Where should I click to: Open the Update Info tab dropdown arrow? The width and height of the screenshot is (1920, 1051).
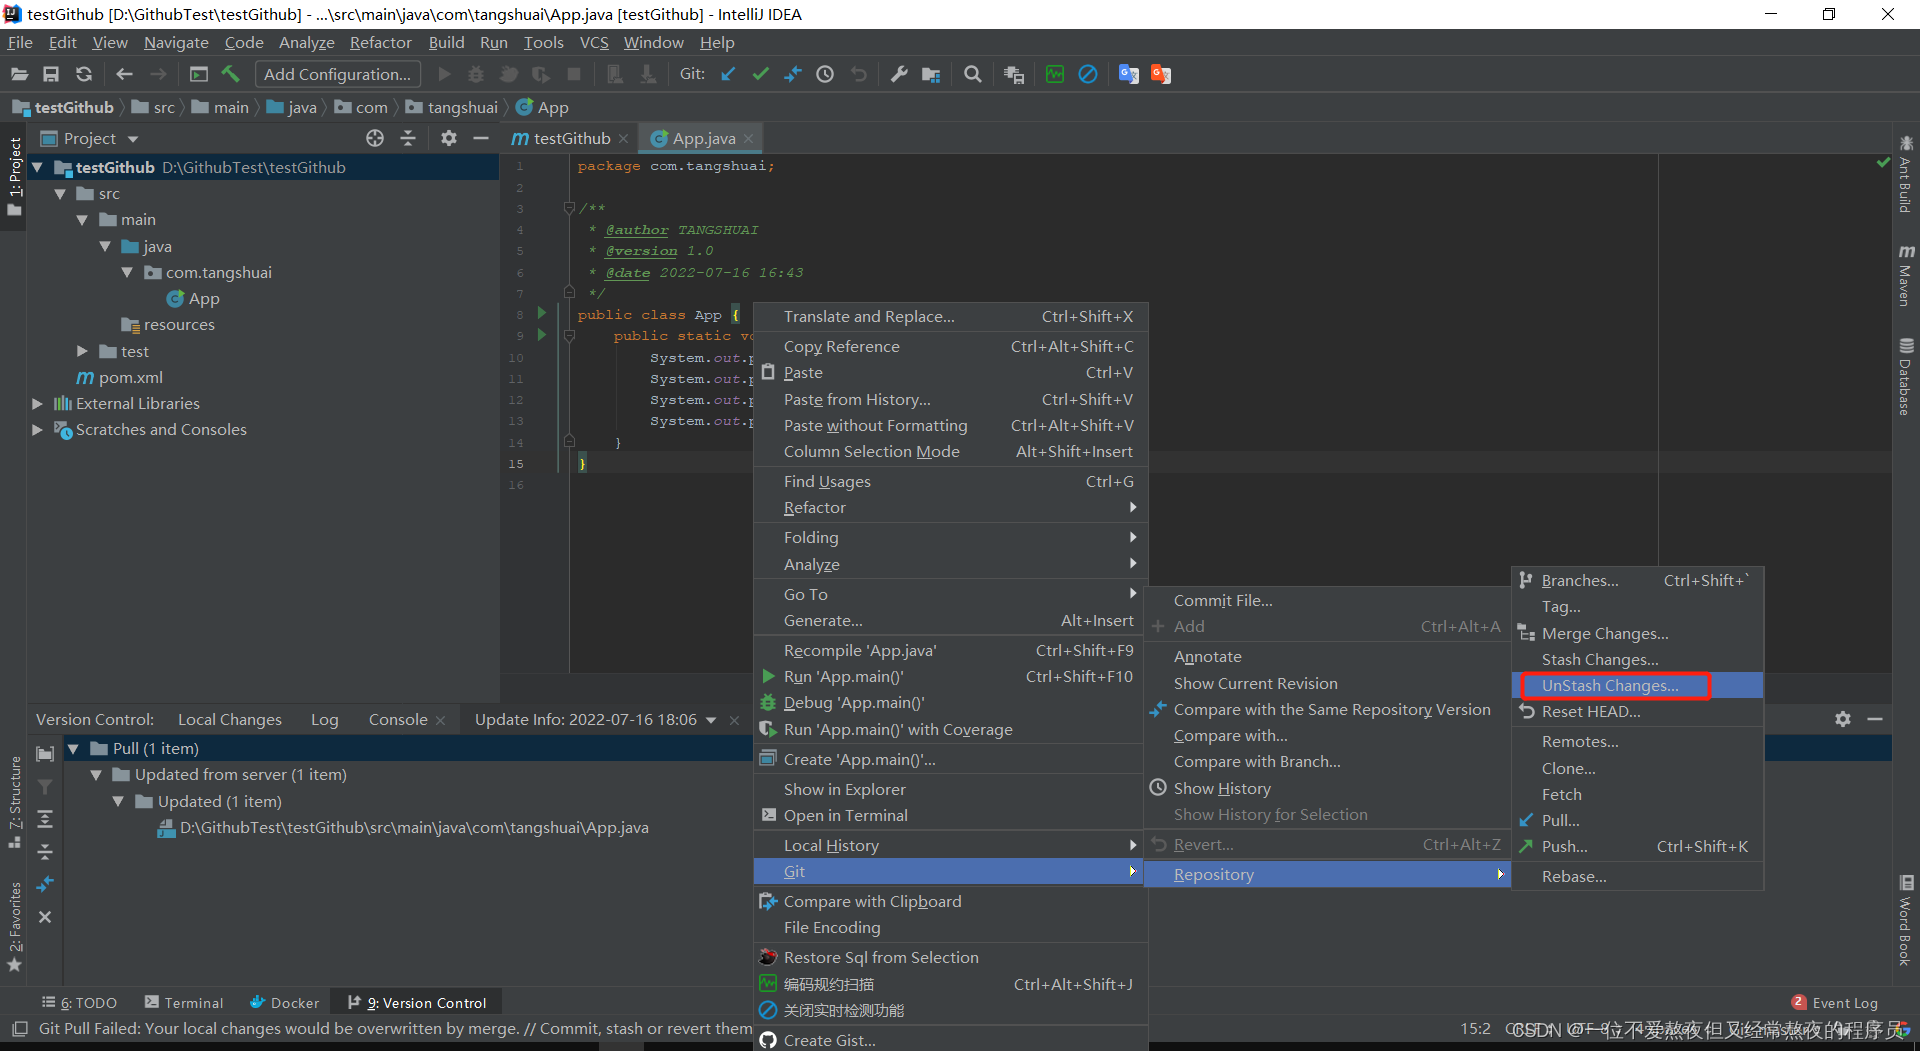pyautogui.click(x=711, y=720)
